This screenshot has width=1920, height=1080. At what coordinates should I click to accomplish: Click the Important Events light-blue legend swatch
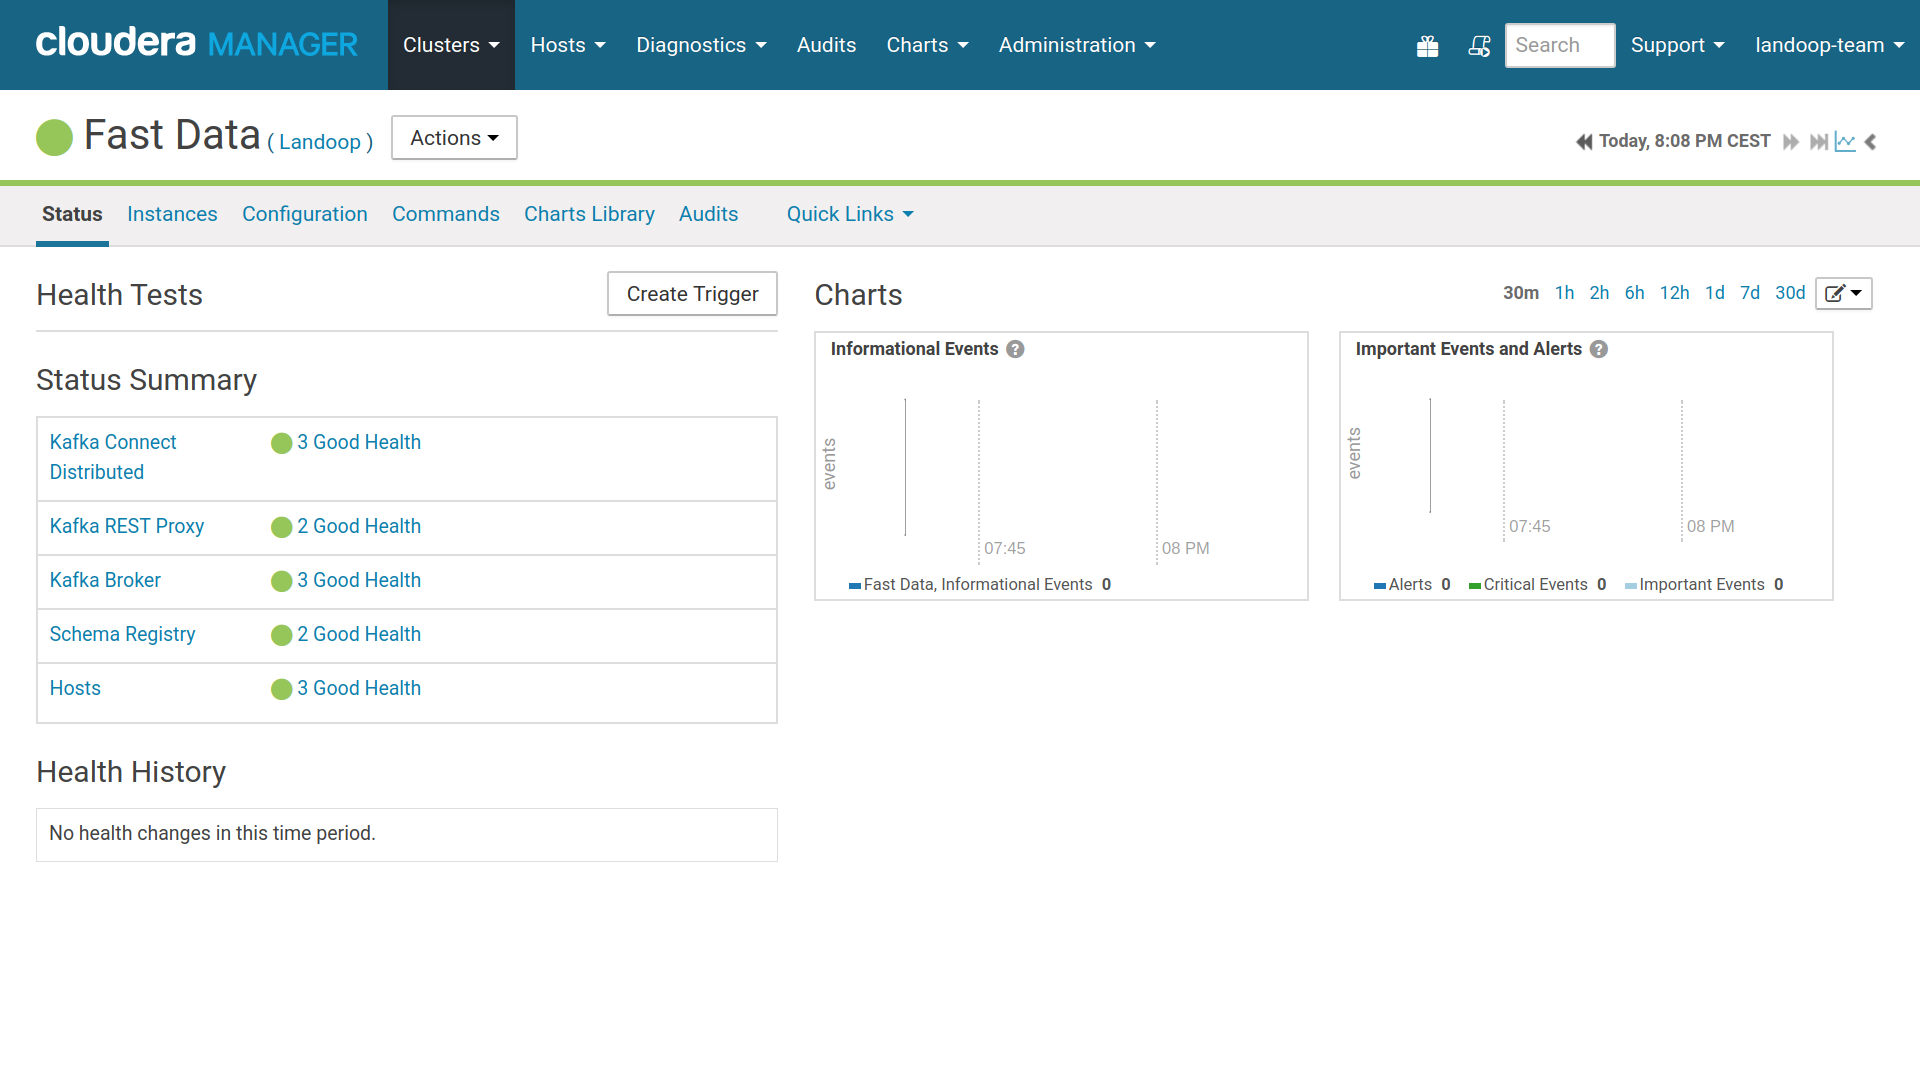coord(1630,586)
